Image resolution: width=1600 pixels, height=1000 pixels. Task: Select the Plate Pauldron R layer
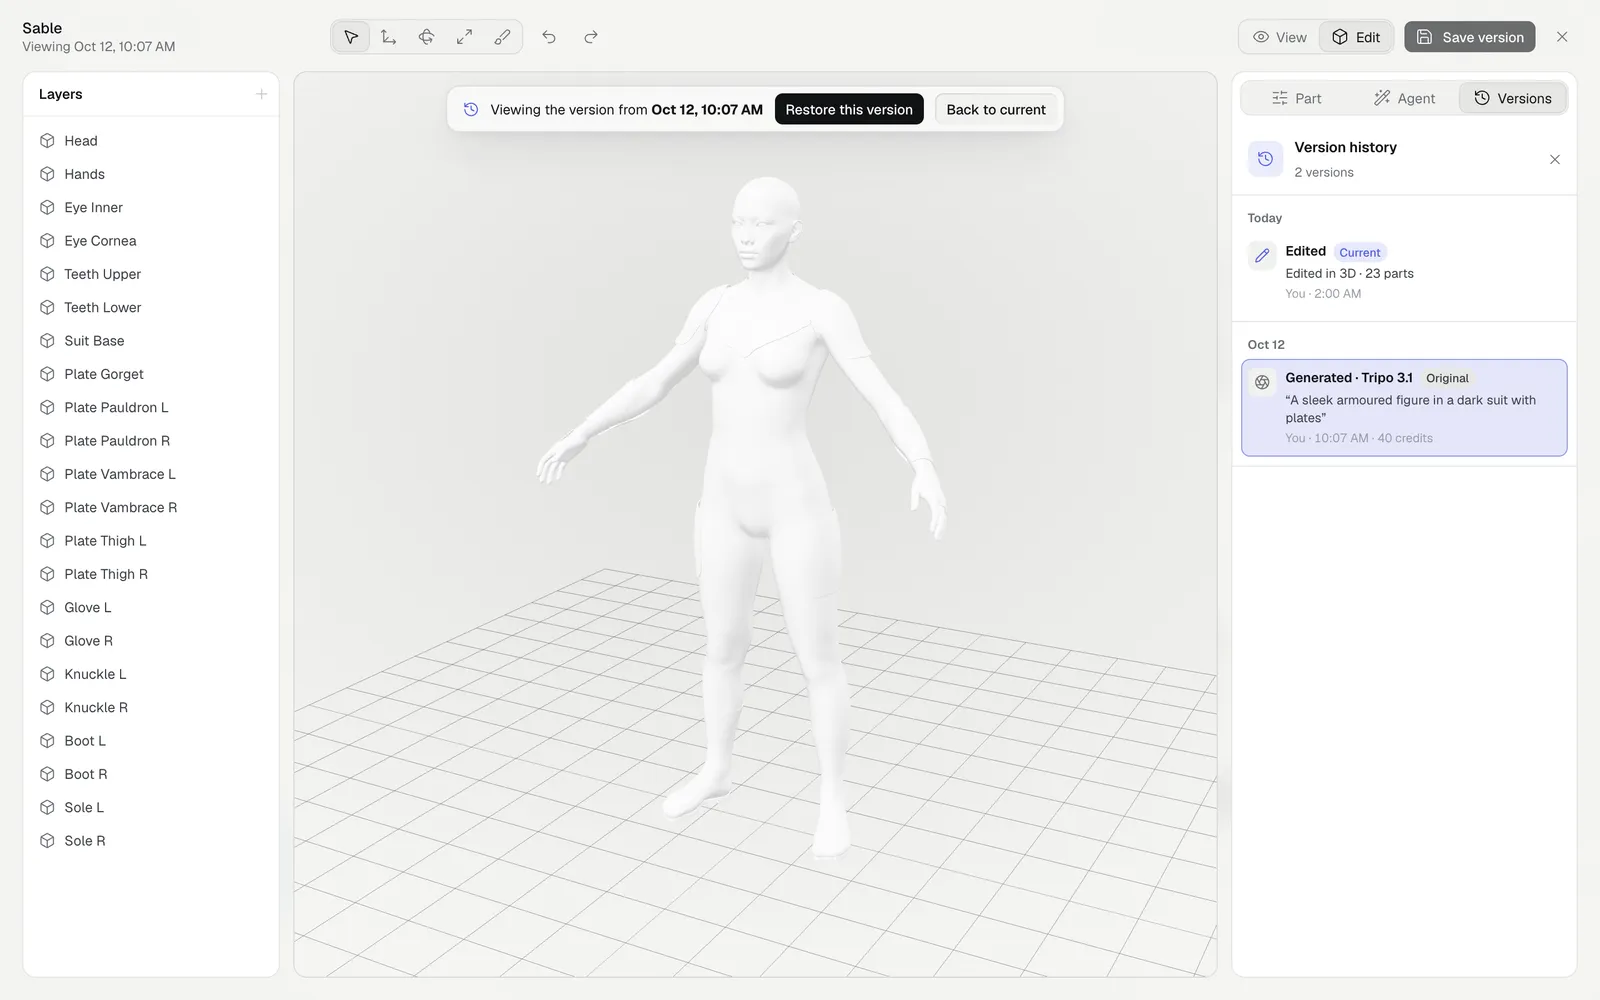tap(151, 441)
